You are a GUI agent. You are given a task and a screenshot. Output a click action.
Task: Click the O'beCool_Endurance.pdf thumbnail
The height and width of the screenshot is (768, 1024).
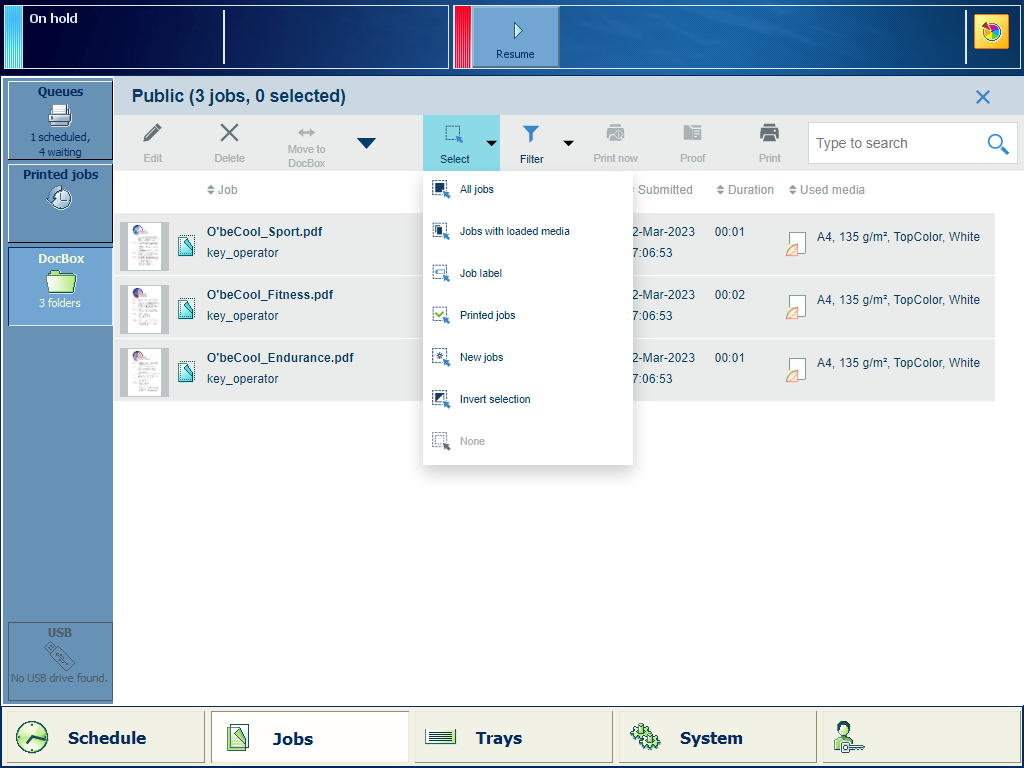[144, 372]
